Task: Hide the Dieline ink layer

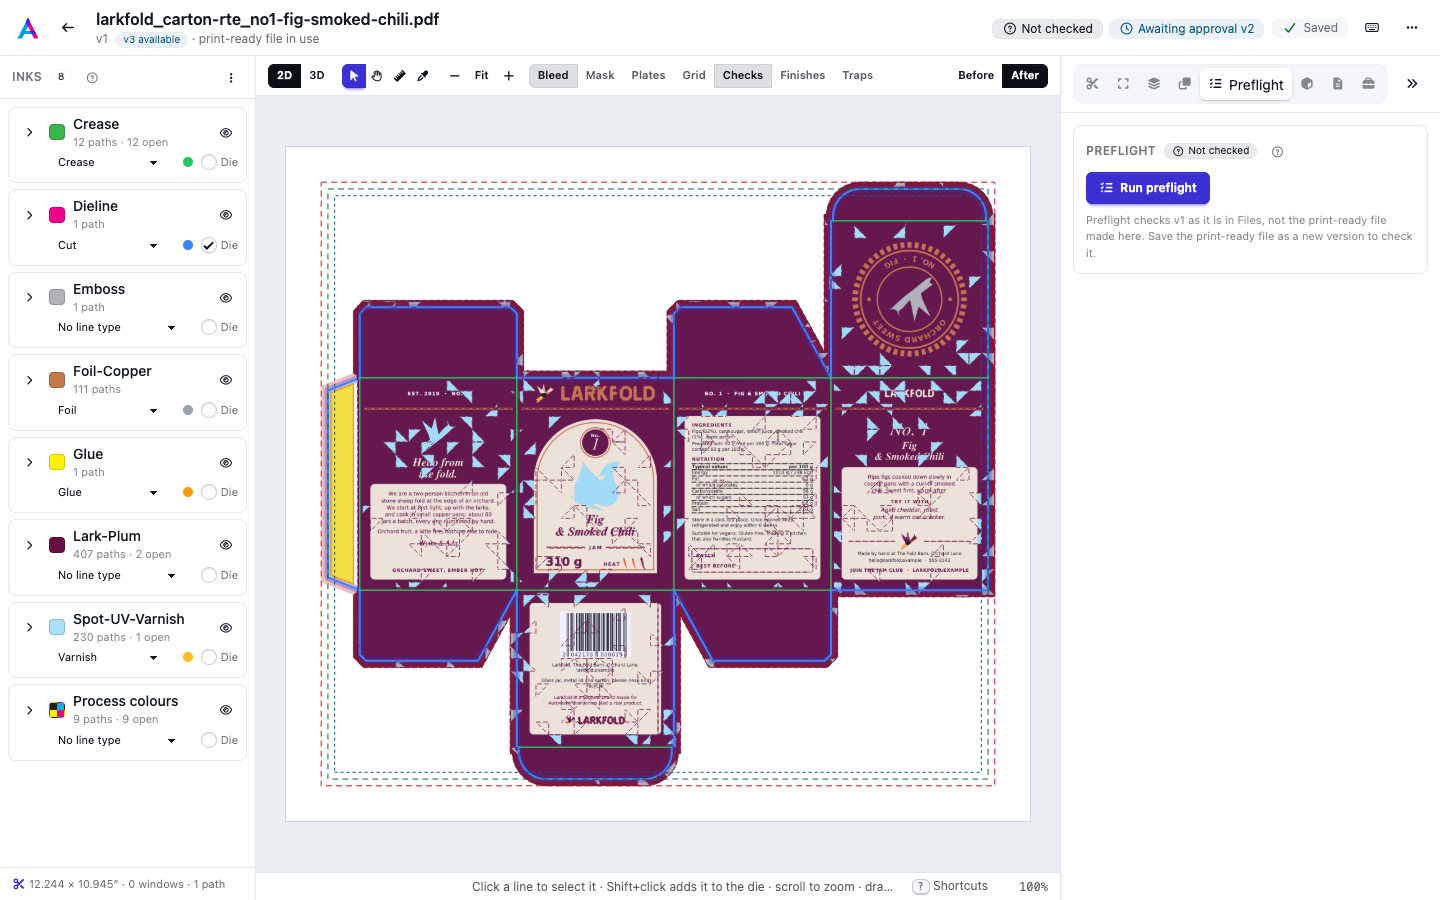Action: pos(226,215)
